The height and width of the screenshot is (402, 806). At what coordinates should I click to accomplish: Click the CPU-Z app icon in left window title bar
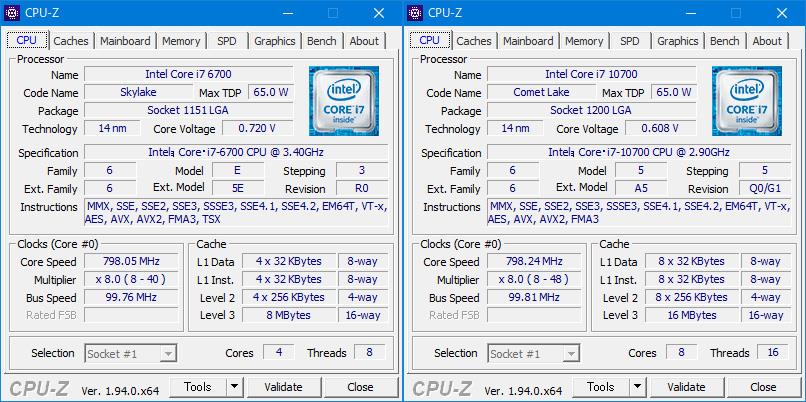tap(12, 13)
